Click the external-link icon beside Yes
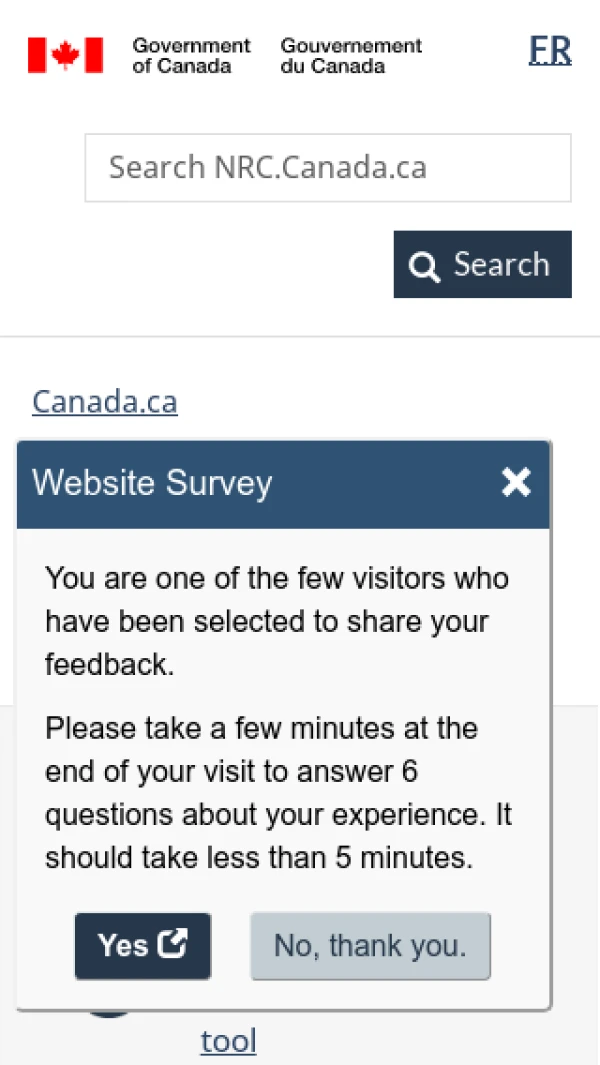 [174, 944]
